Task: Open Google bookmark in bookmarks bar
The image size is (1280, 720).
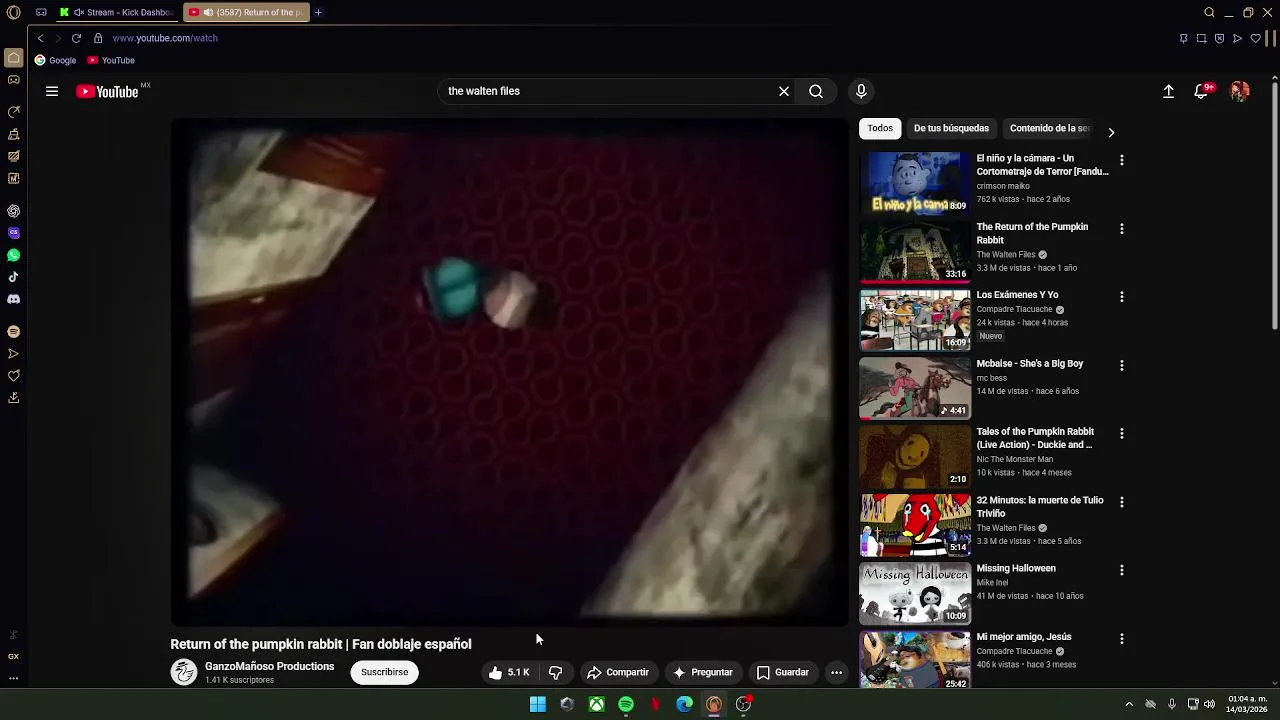Action: tap(55, 60)
